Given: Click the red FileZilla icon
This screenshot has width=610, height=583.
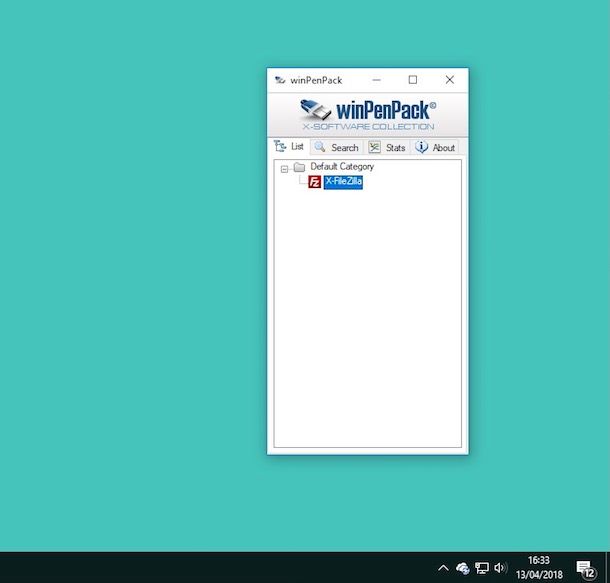Looking at the screenshot, I should pos(315,182).
